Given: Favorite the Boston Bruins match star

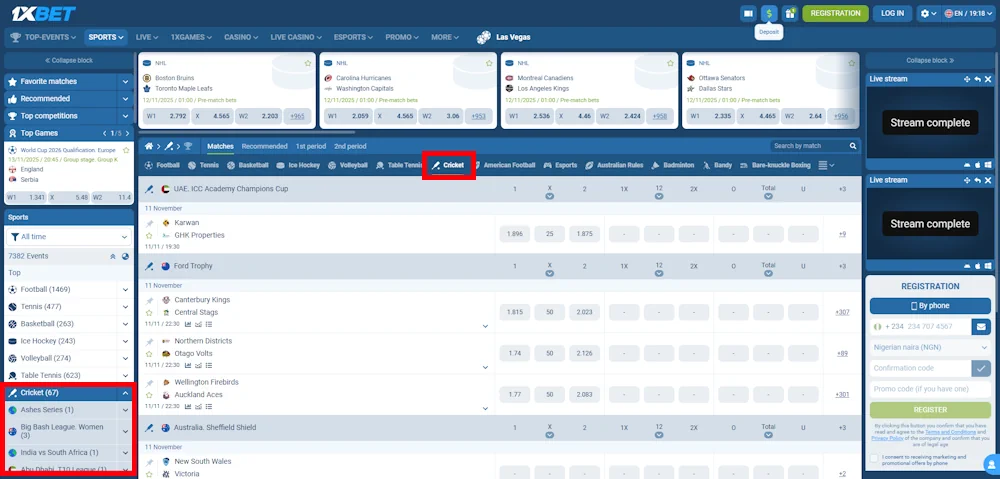Looking at the screenshot, I should click(x=308, y=63).
